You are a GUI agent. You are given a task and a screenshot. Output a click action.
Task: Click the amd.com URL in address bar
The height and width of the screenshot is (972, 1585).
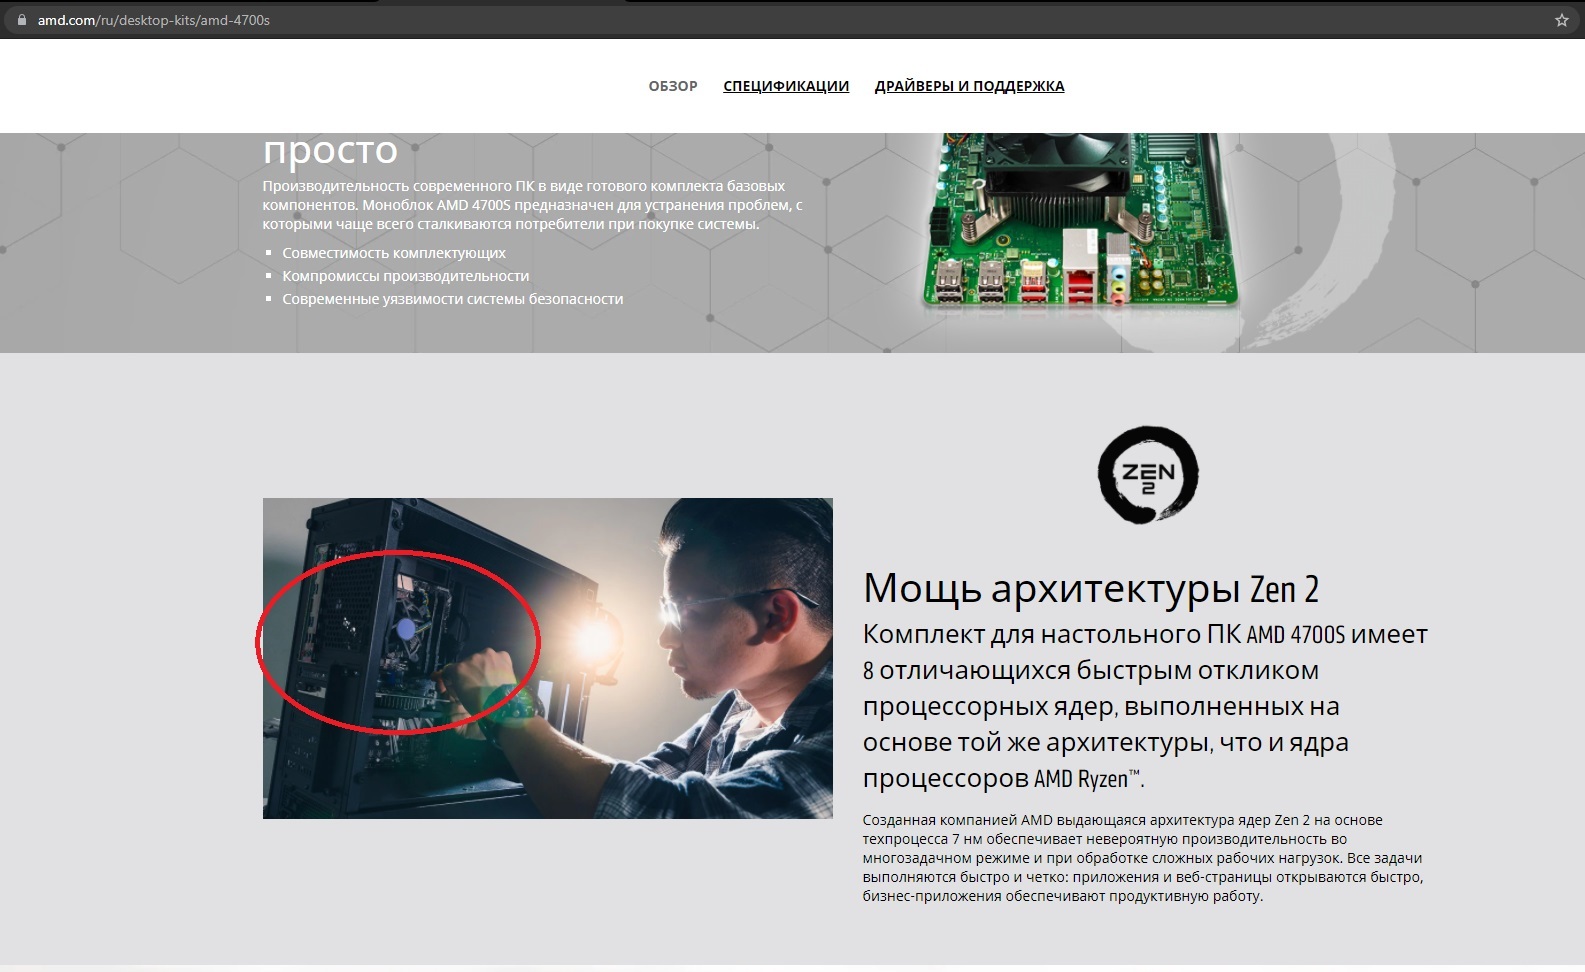154,20
